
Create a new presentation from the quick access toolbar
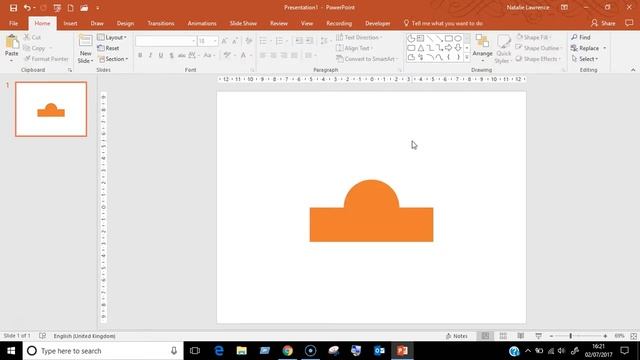pos(71,8)
